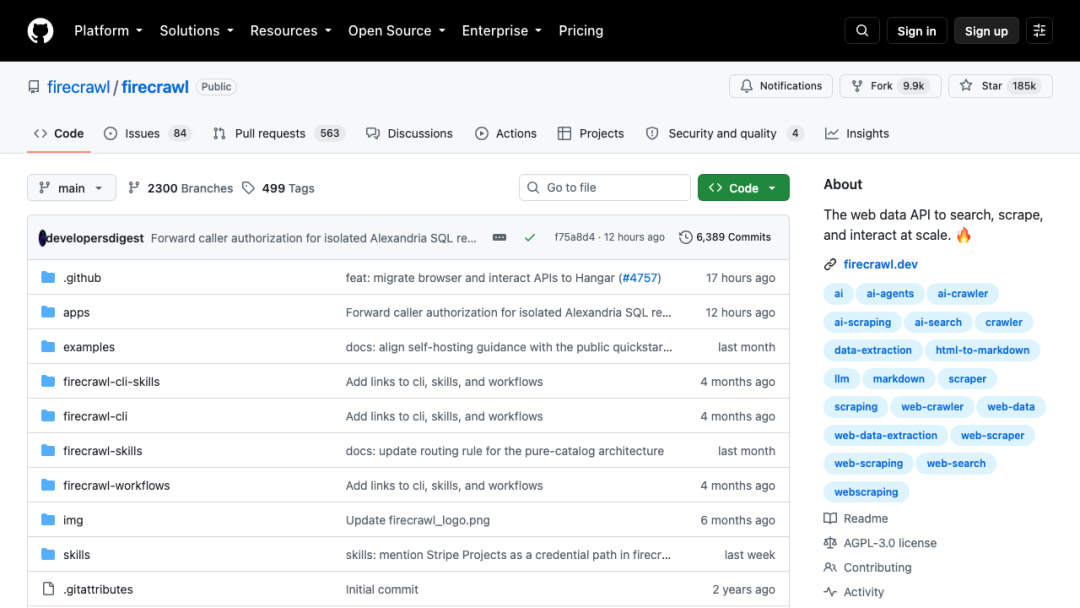The height and width of the screenshot is (608, 1080).
Task: Open the firecrawl owner link
Action: [79, 87]
